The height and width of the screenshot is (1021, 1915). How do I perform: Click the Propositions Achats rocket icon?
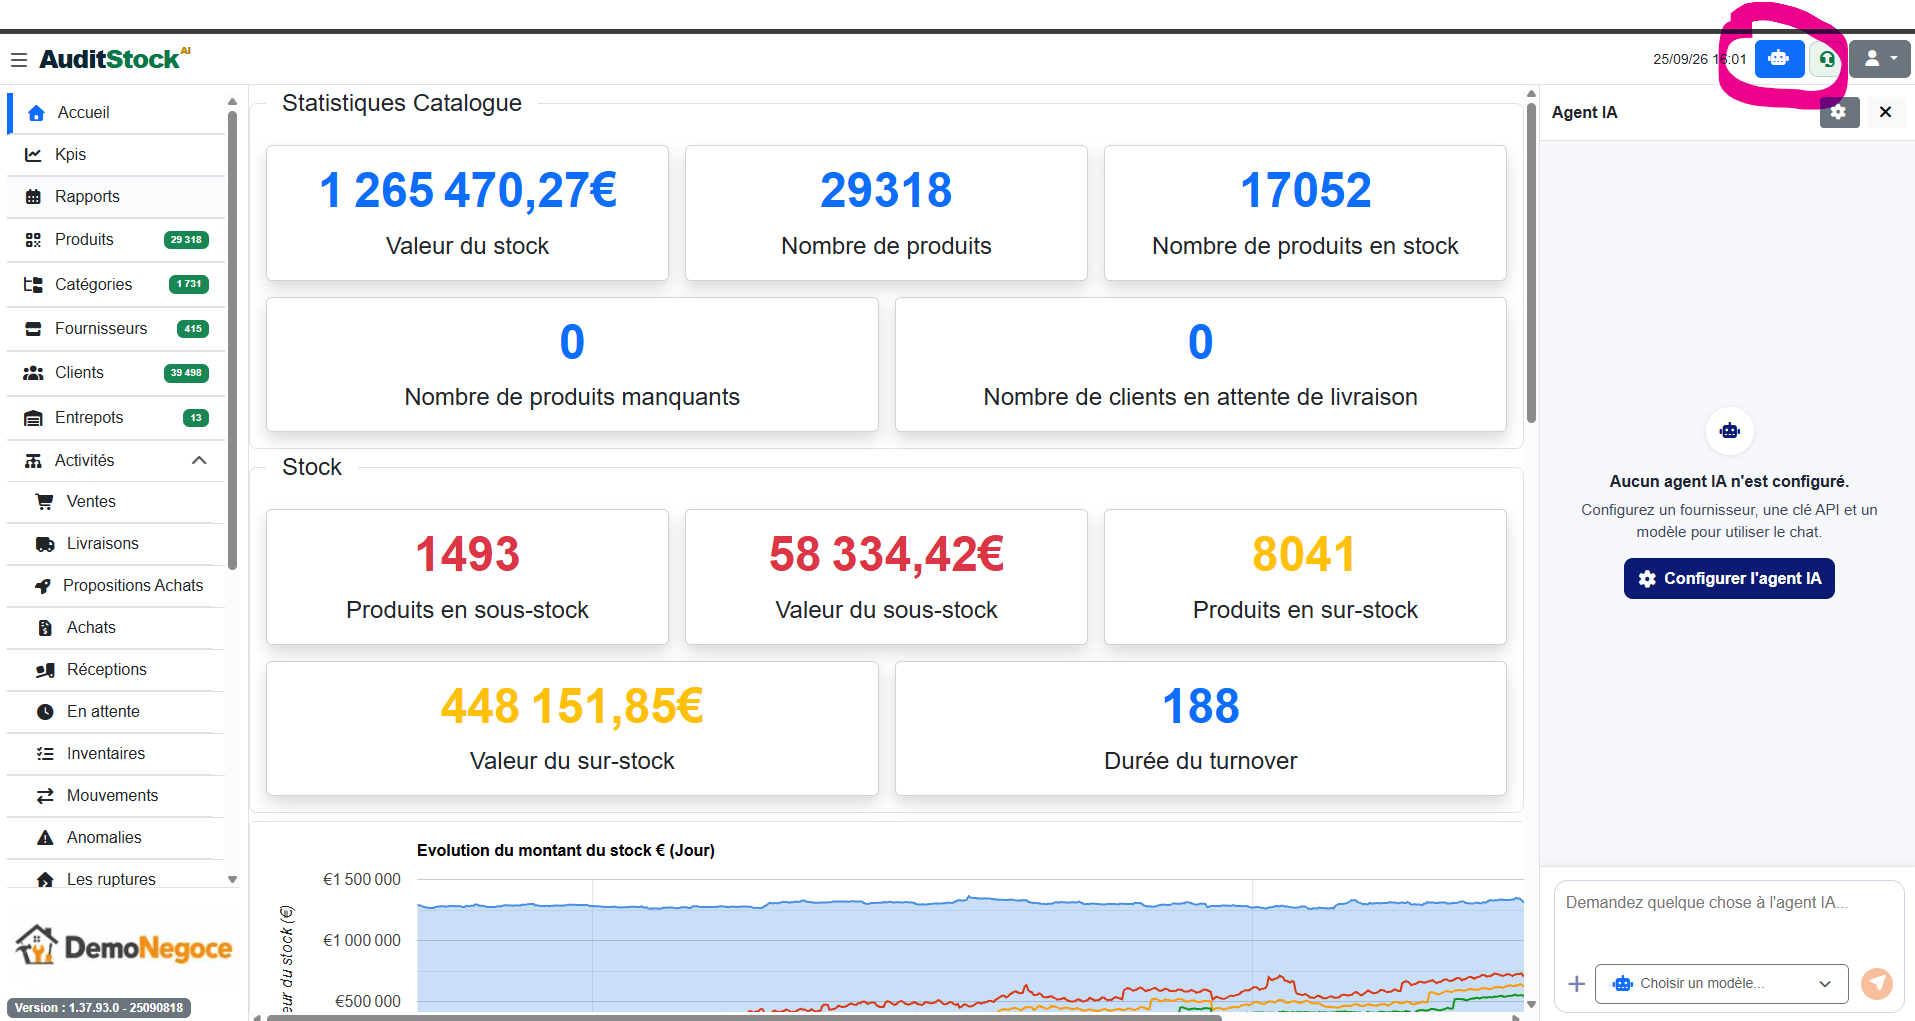(x=42, y=586)
